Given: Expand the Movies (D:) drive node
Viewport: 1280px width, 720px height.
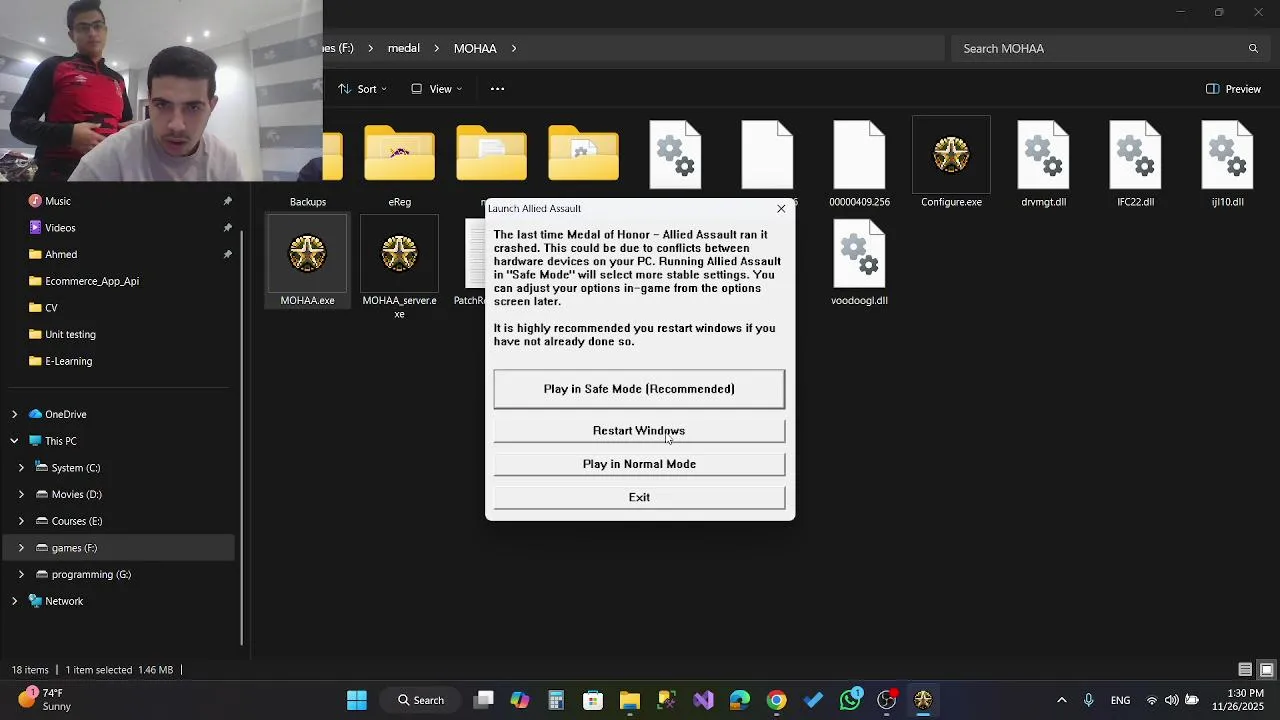Looking at the screenshot, I should click(21, 494).
